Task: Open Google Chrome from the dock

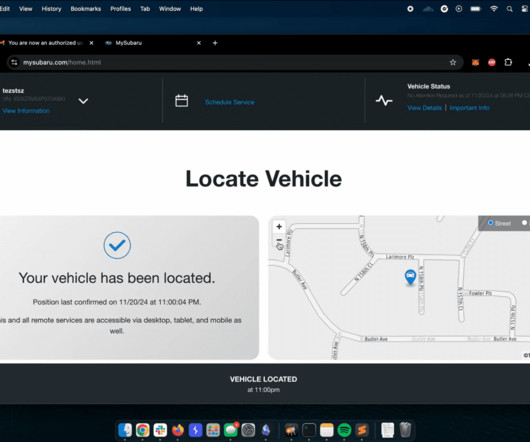Action: [143, 430]
